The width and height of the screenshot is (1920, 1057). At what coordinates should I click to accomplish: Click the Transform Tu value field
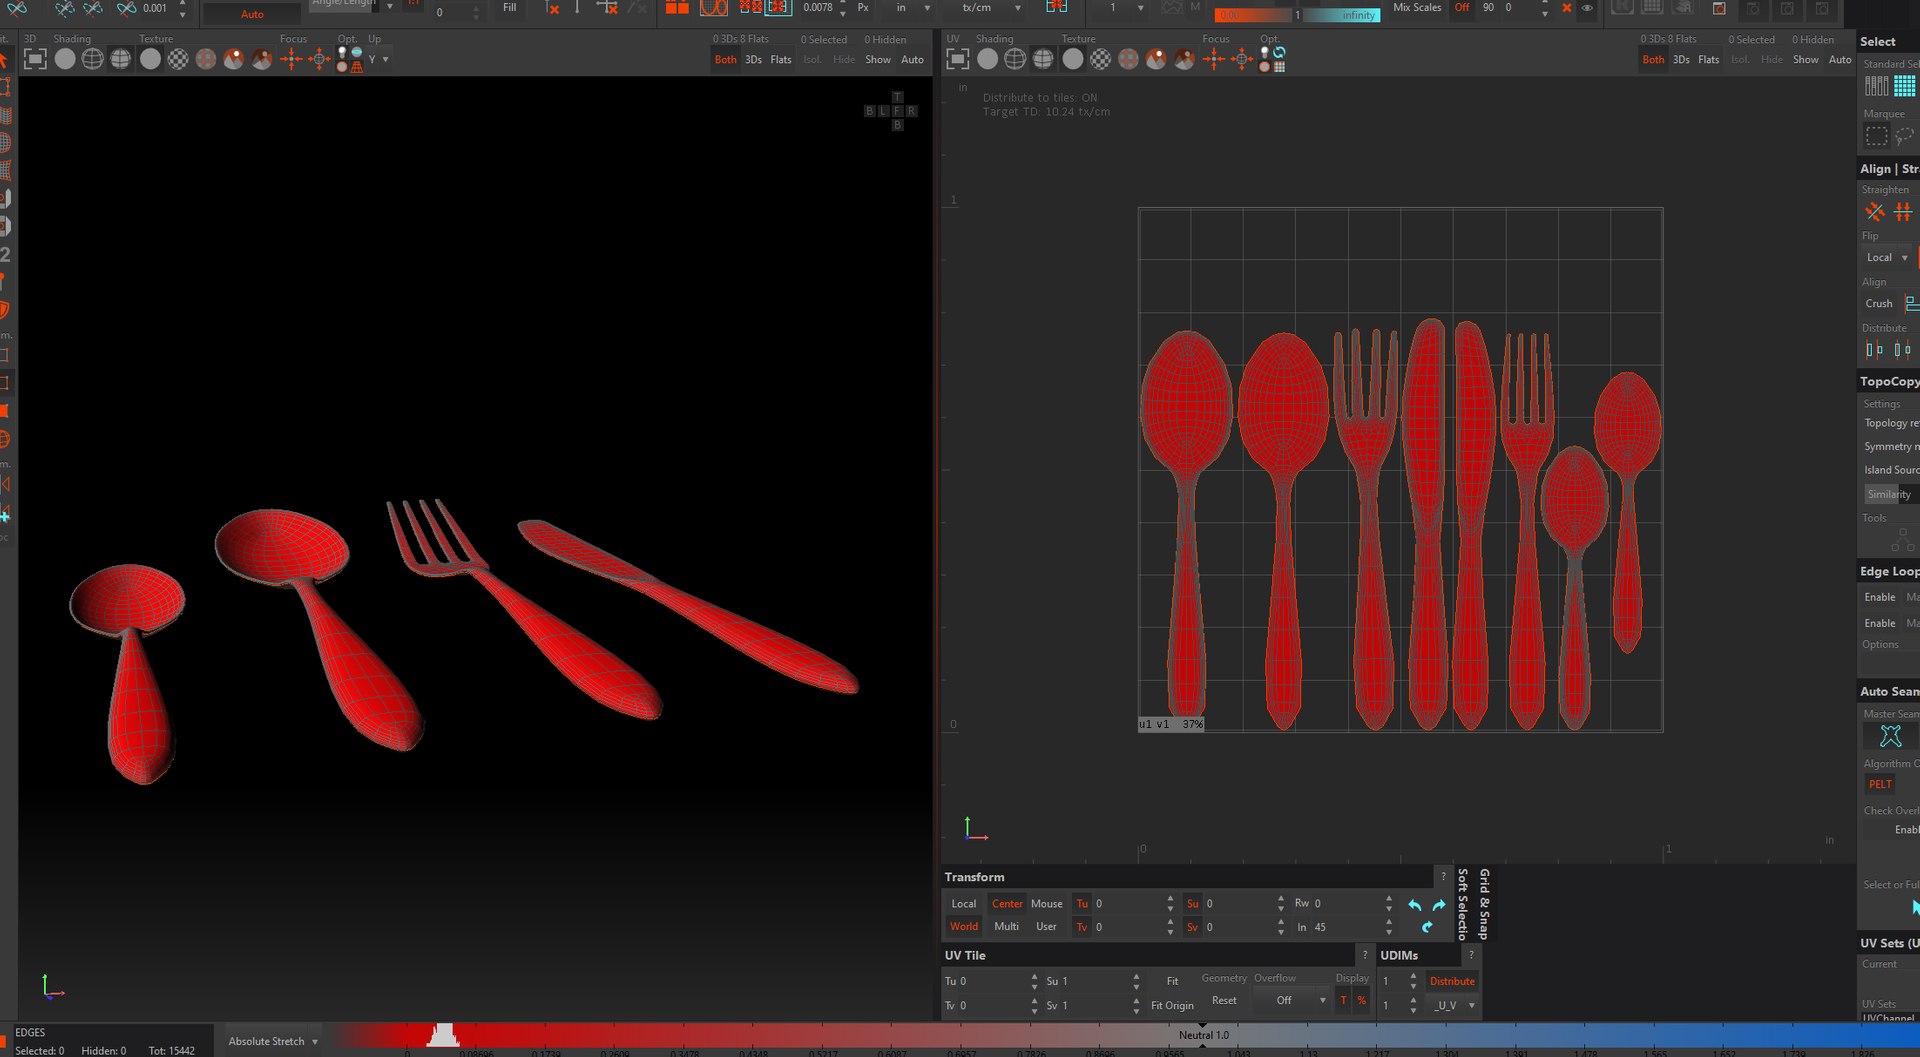(1132, 904)
